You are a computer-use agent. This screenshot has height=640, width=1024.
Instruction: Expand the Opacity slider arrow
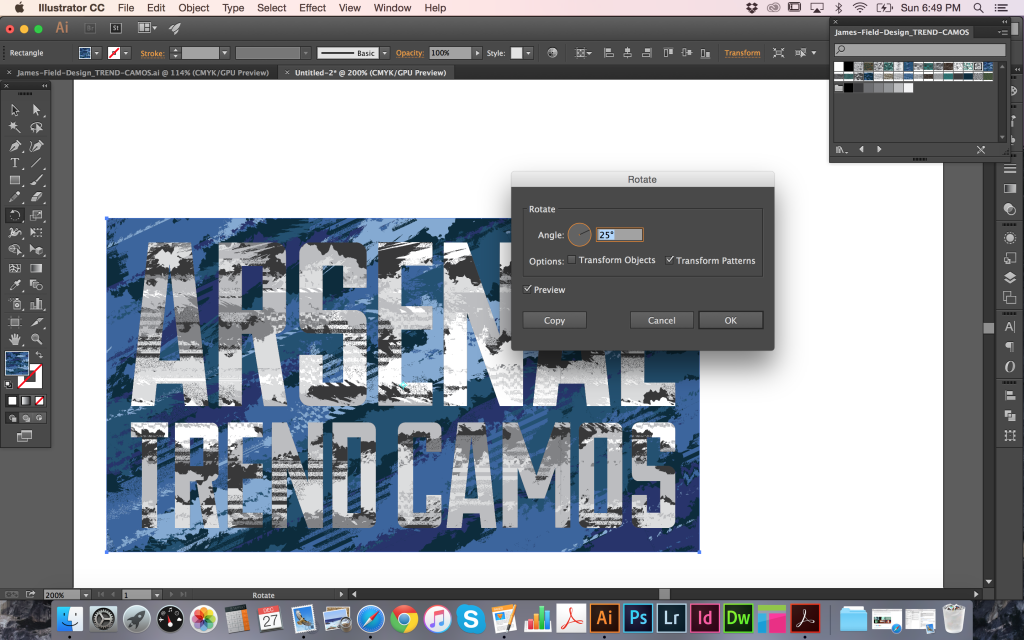pos(477,53)
